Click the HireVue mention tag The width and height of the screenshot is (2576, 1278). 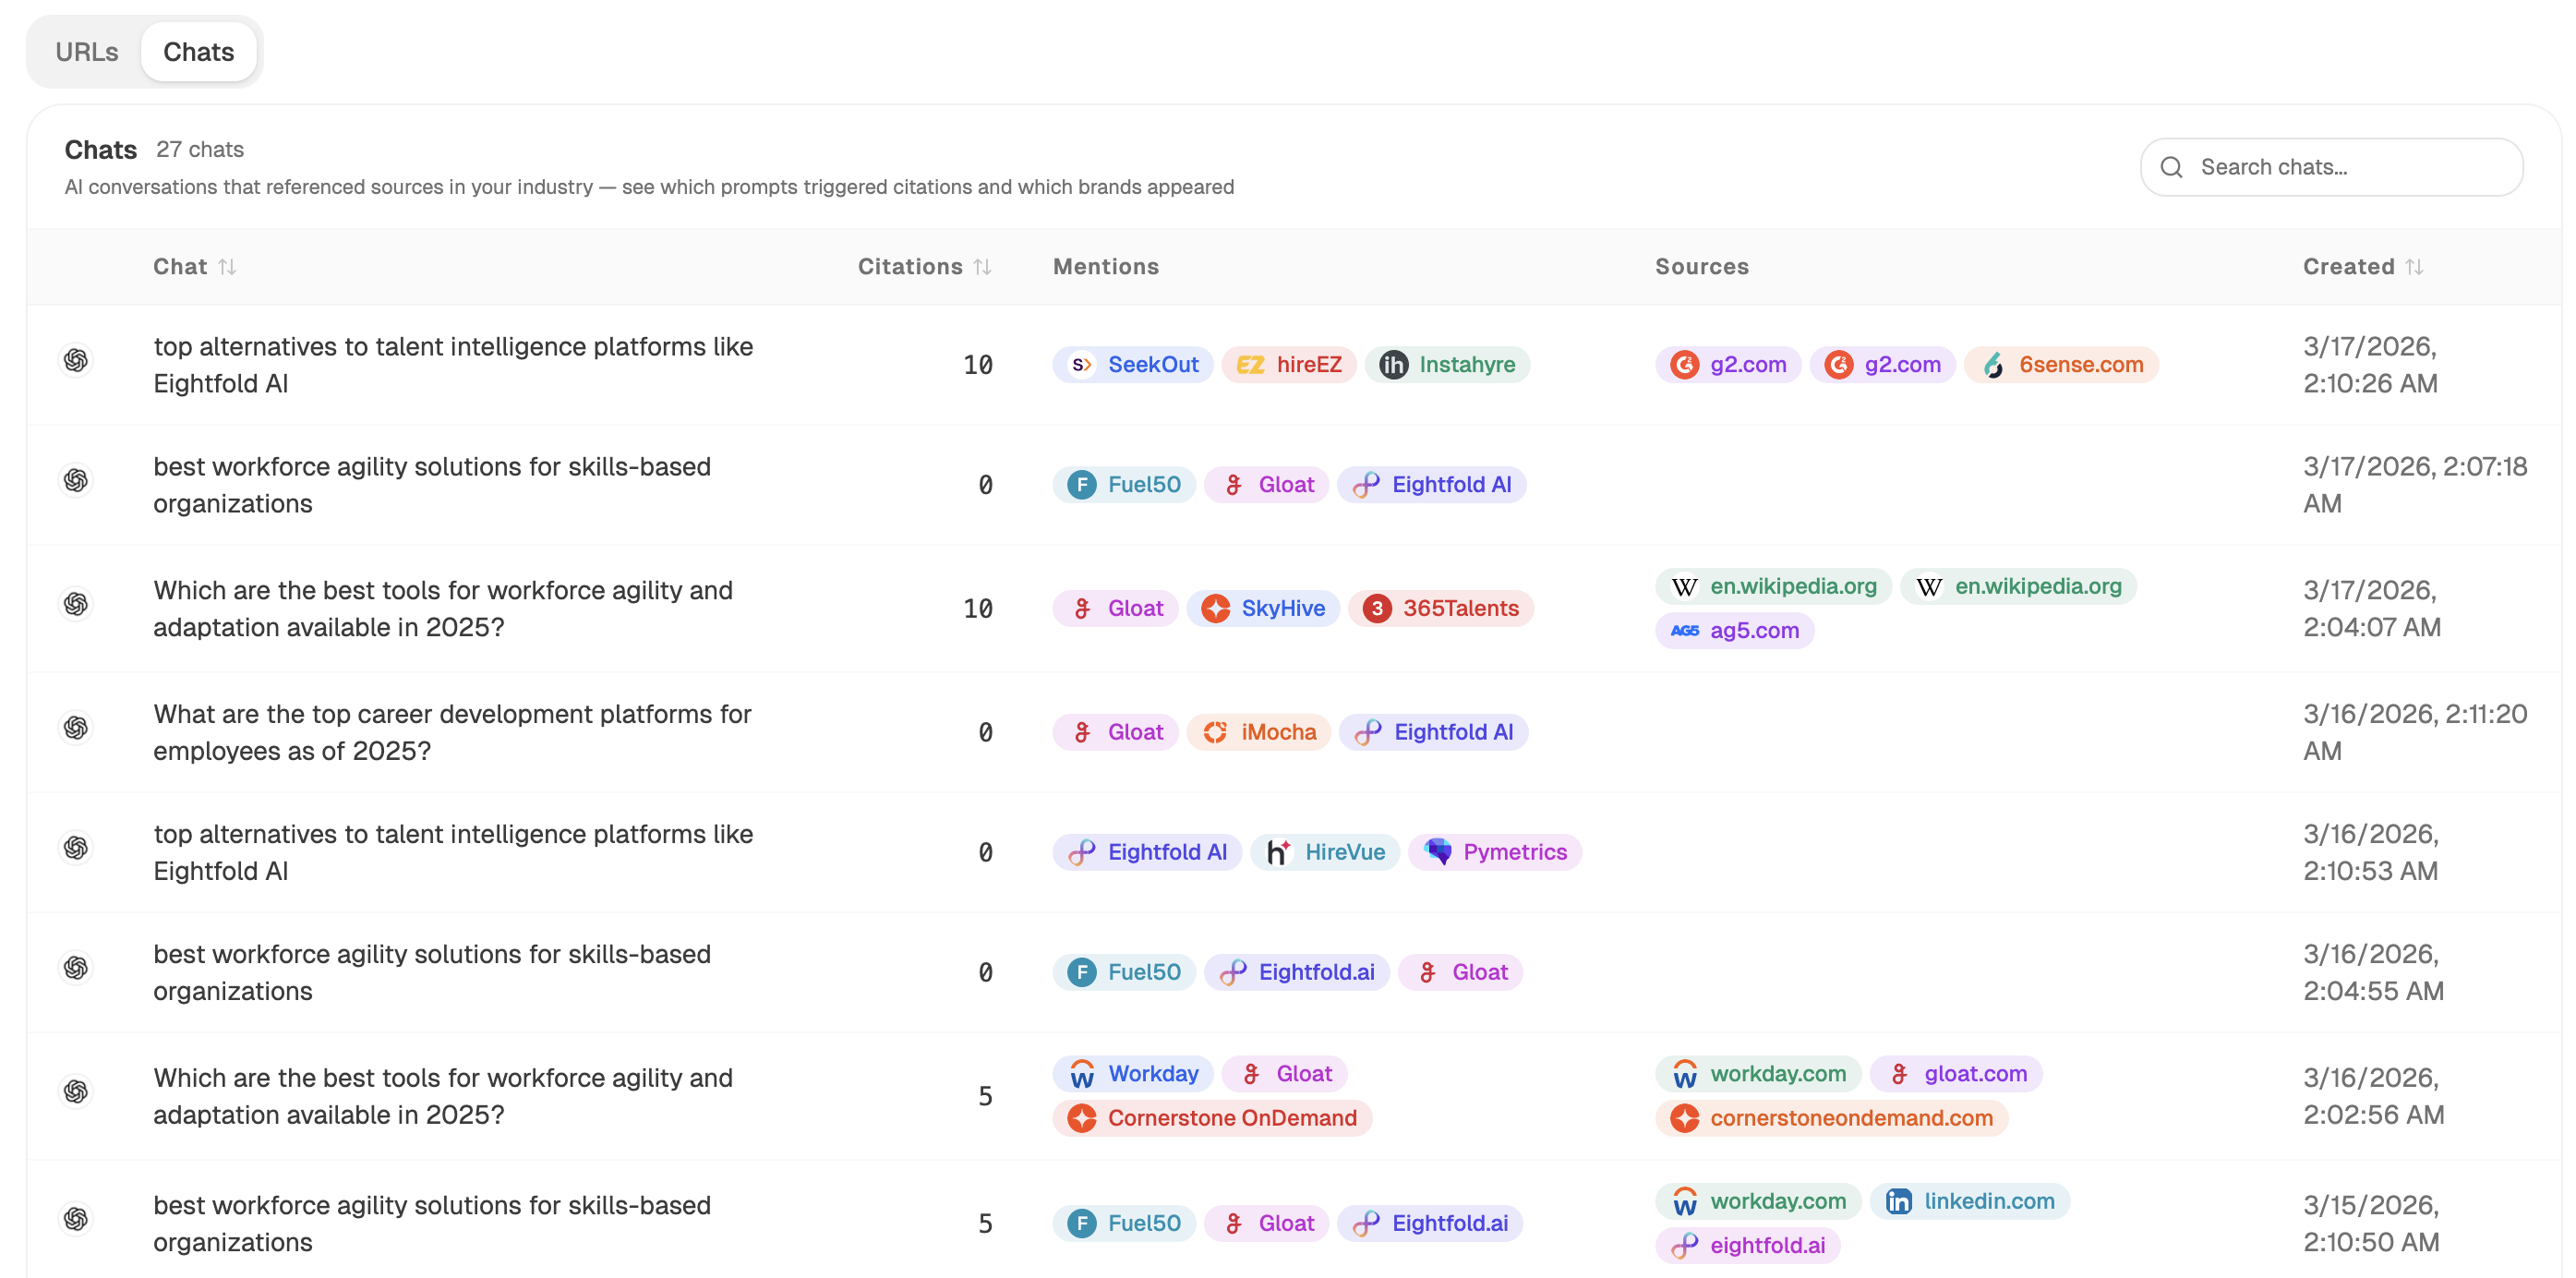point(1324,853)
